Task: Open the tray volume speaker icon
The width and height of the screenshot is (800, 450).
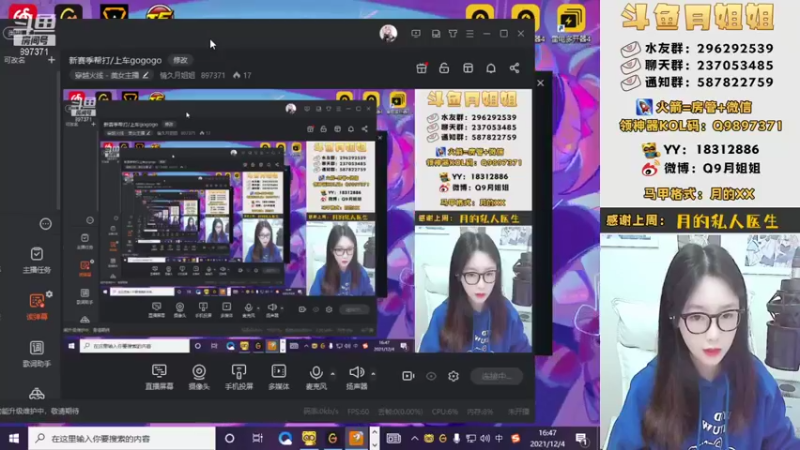Action: (485, 438)
